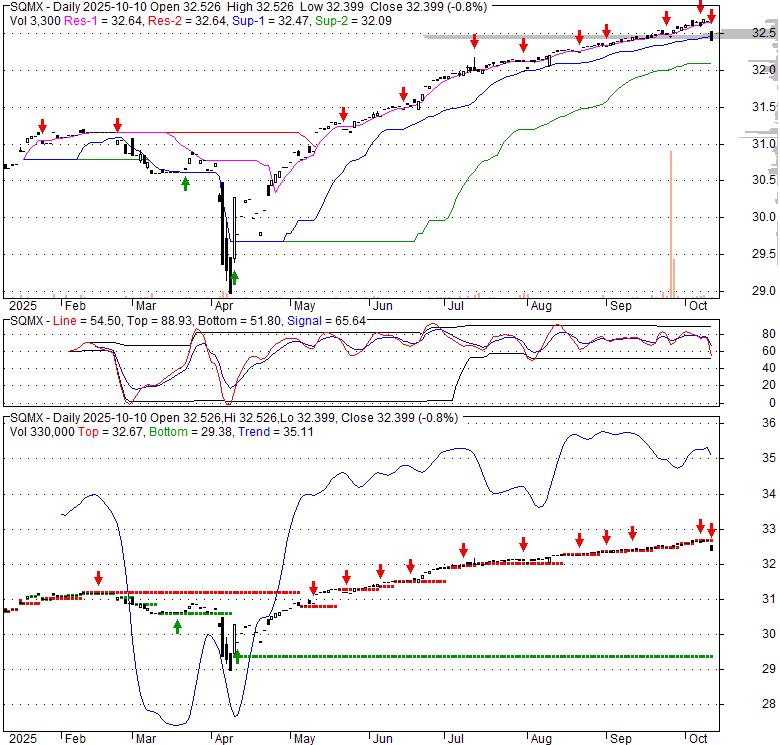Viewport: 780px width, 745px height.
Task: Click the last black candlestick on top chart
Action: point(712,36)
